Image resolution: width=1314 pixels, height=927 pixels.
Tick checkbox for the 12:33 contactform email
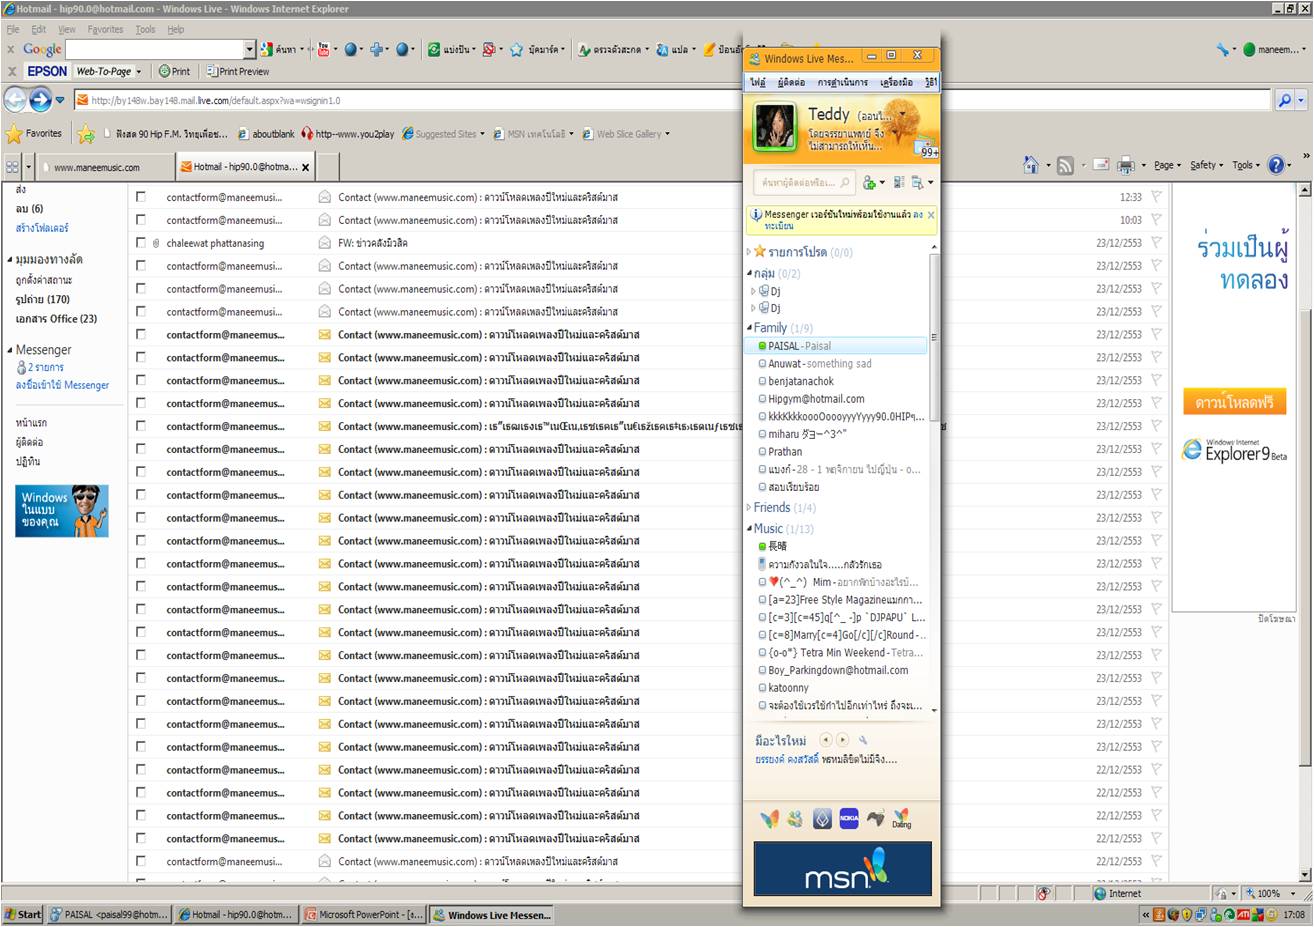(141, 197)
